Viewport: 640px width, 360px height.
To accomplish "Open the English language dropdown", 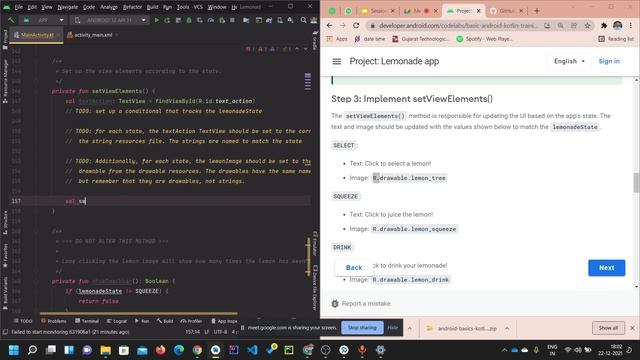I will click(569, 61).
